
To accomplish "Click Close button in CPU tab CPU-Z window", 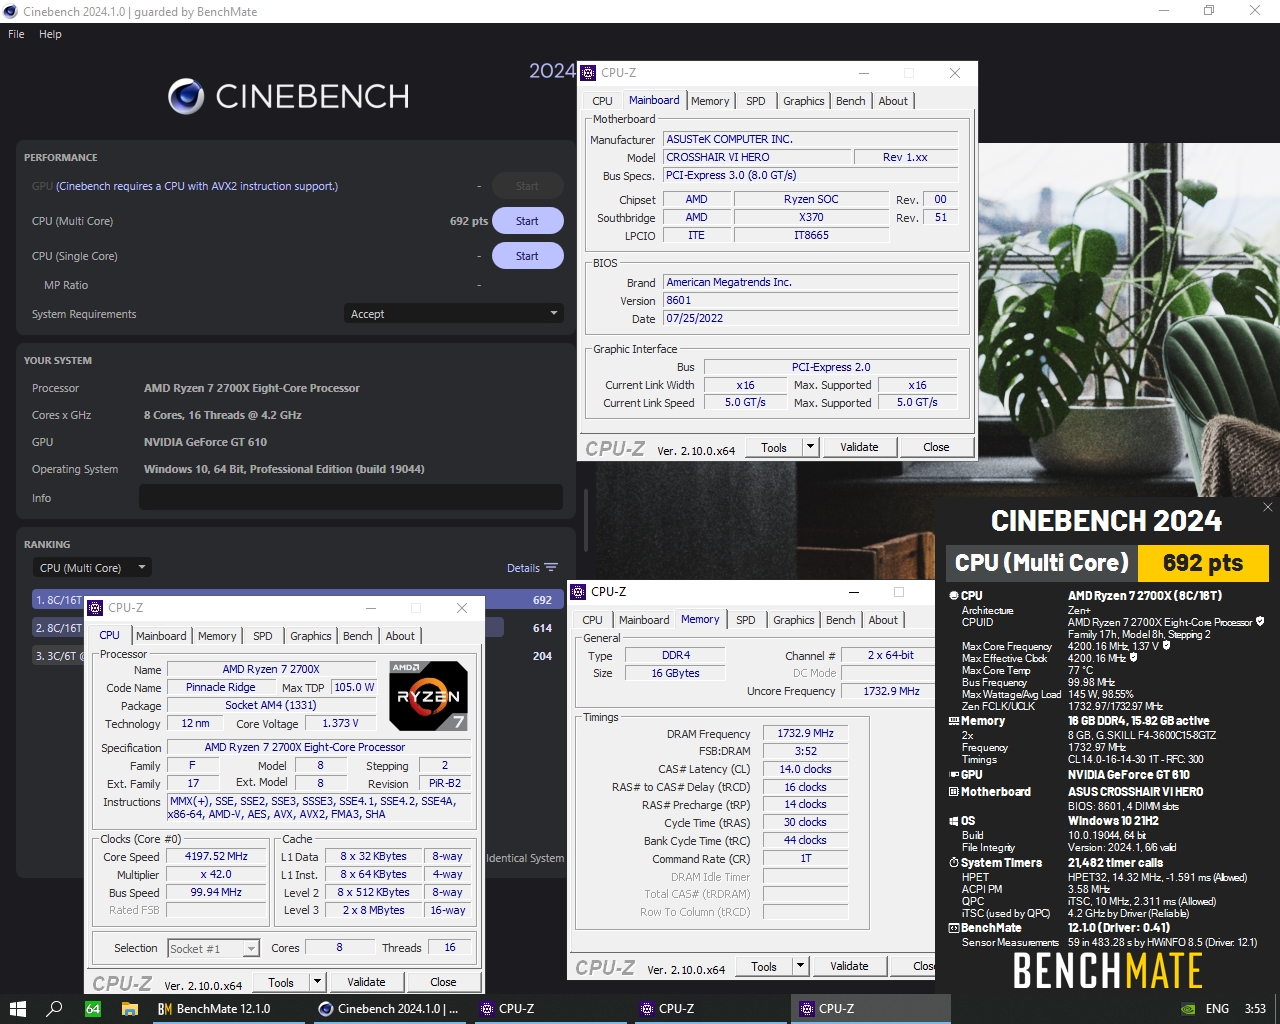I will point(443,982).
